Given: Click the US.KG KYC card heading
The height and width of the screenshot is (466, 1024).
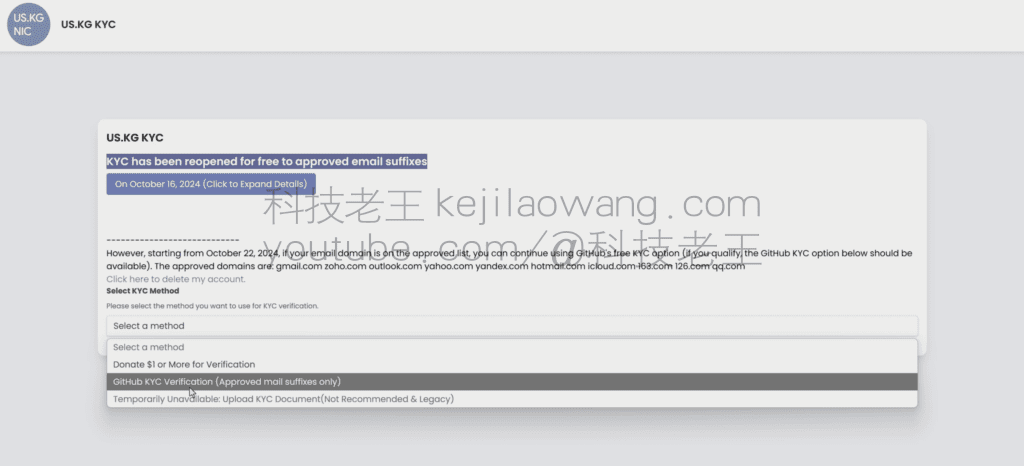Looking at the screenshot, I should coord(135,138).
